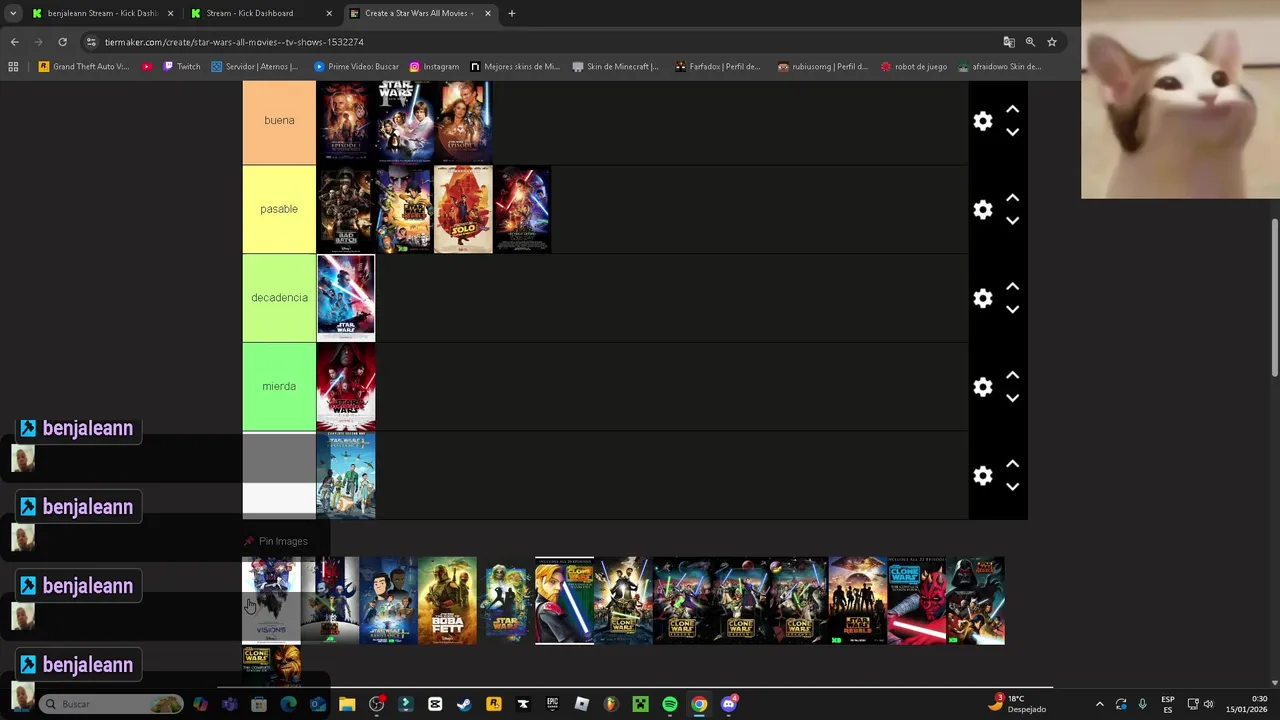Image resolution: width=1280 pixels, height=720 pixels.
Task: Move the buena tier up with its arrow
Action: 1012,109
